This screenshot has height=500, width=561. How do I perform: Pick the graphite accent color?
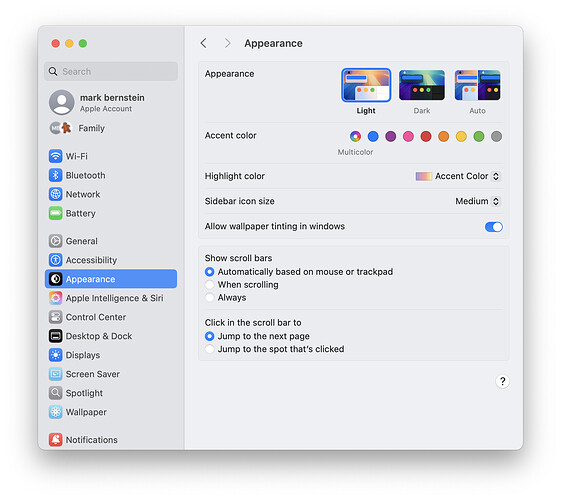[x=496, y=136]
